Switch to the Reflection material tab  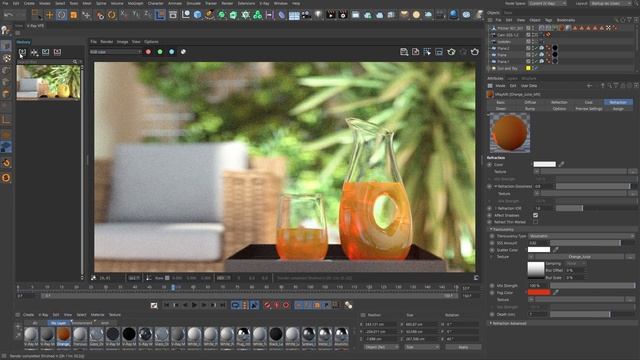pyautogui.click(x=559, y=102)
